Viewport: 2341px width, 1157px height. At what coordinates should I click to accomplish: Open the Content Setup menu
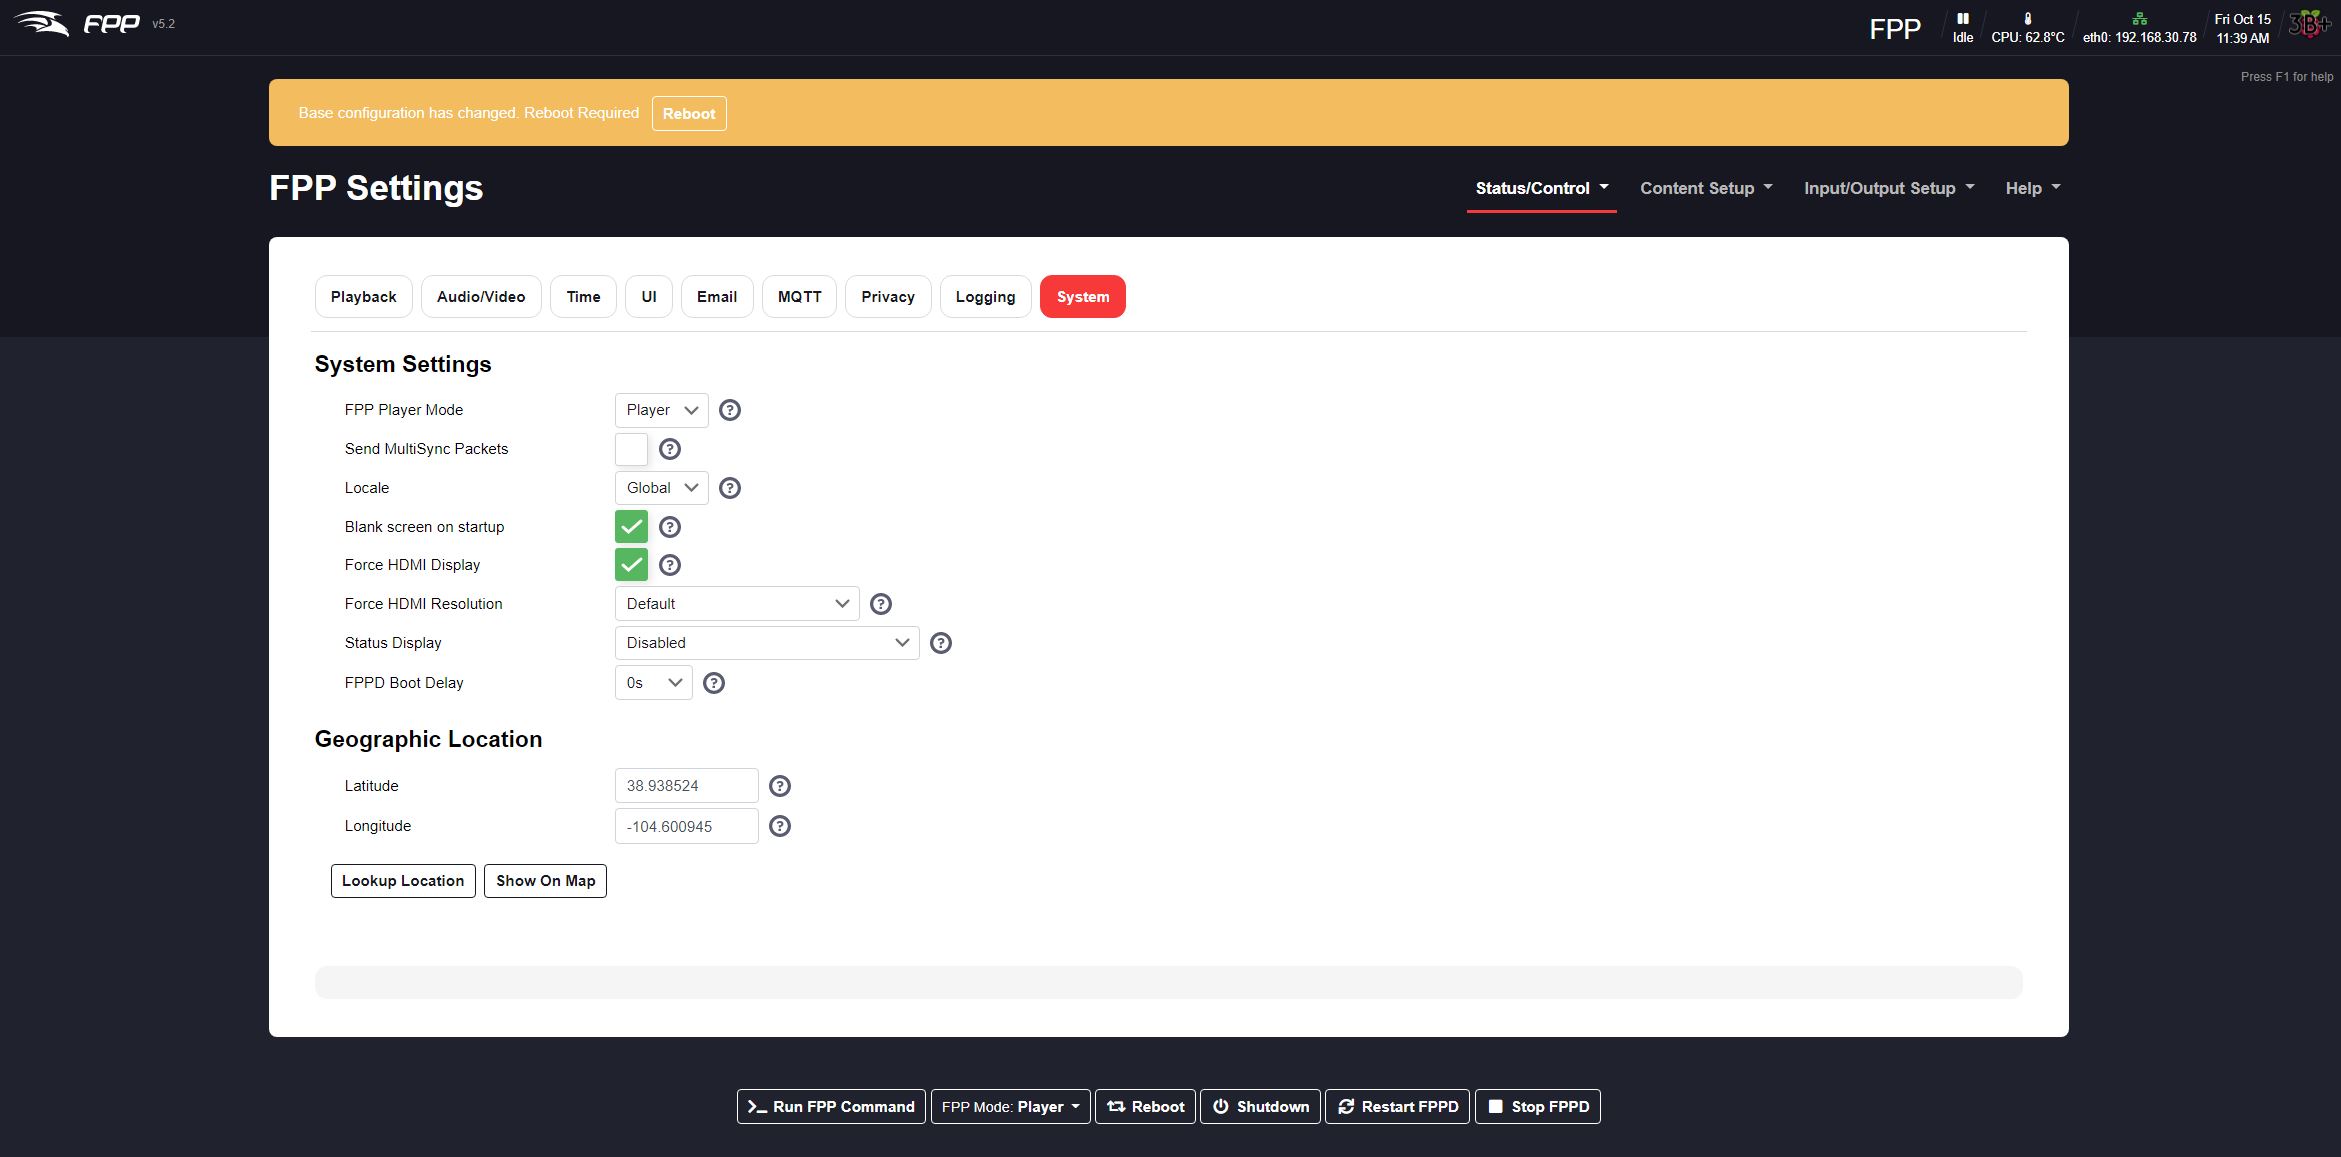pos(1705,188)
